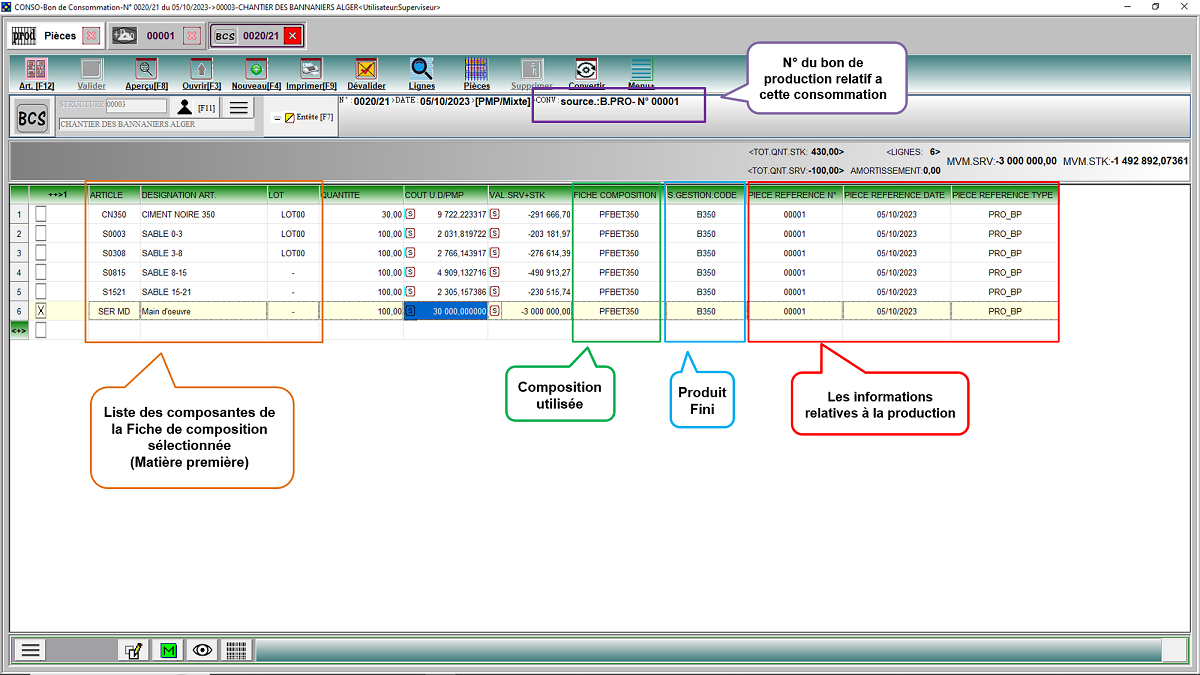This screenshot has height=675, width=1200.
Task: Close the 0020/21 tab
Action: click(292, 36)
